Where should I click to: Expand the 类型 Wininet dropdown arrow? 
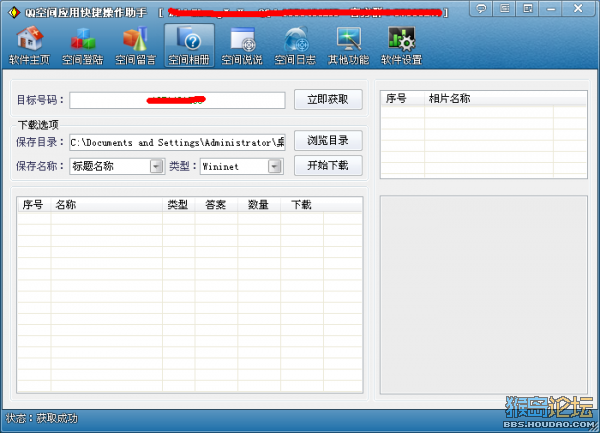pyautogui.click(x=274, y=166)
